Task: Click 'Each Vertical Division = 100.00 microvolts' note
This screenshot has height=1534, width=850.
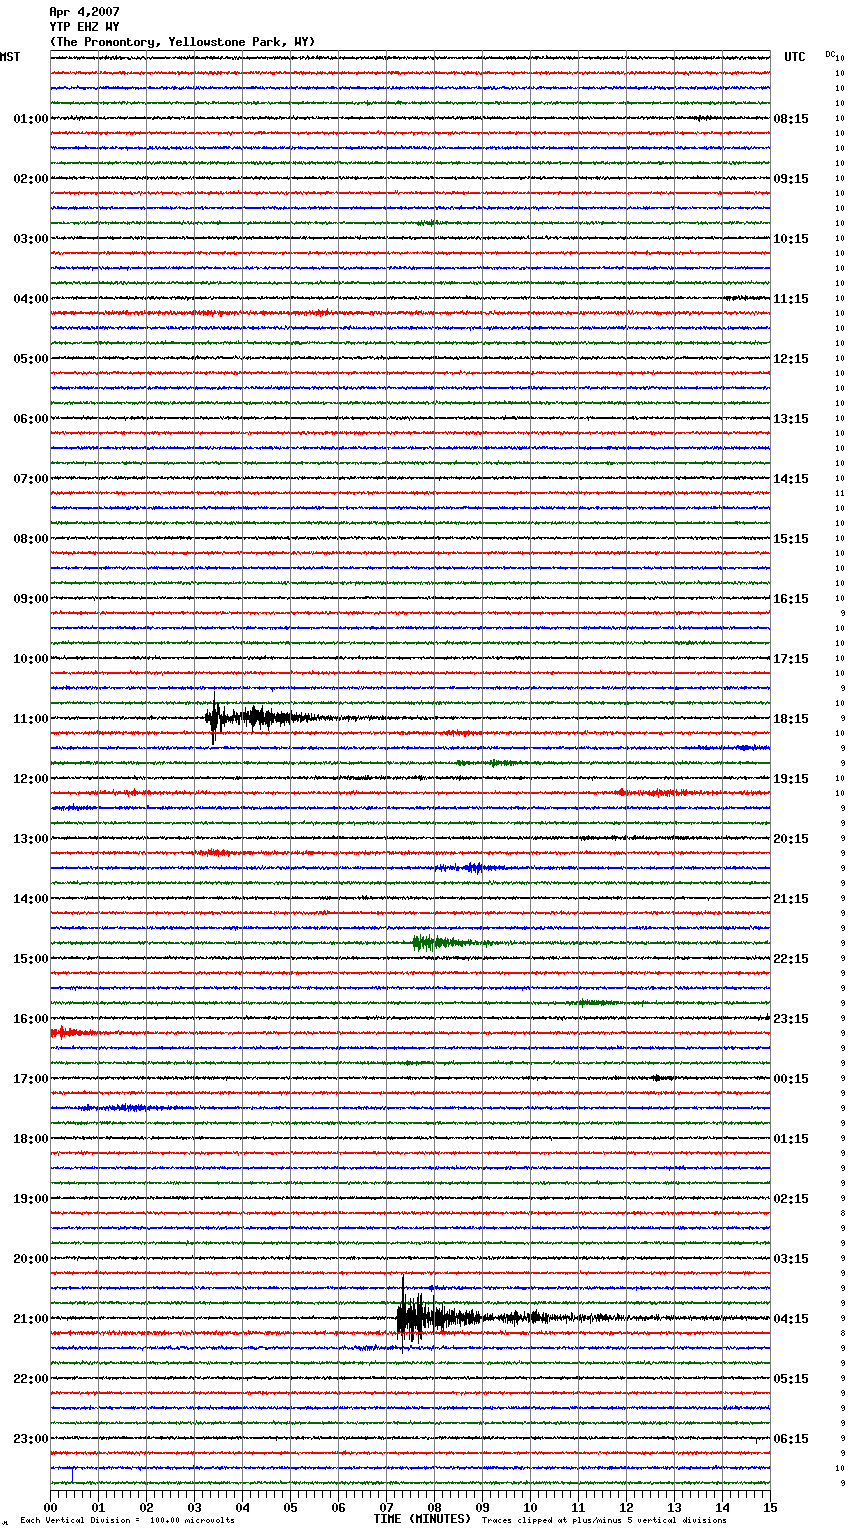Action: coord(127,1521)
